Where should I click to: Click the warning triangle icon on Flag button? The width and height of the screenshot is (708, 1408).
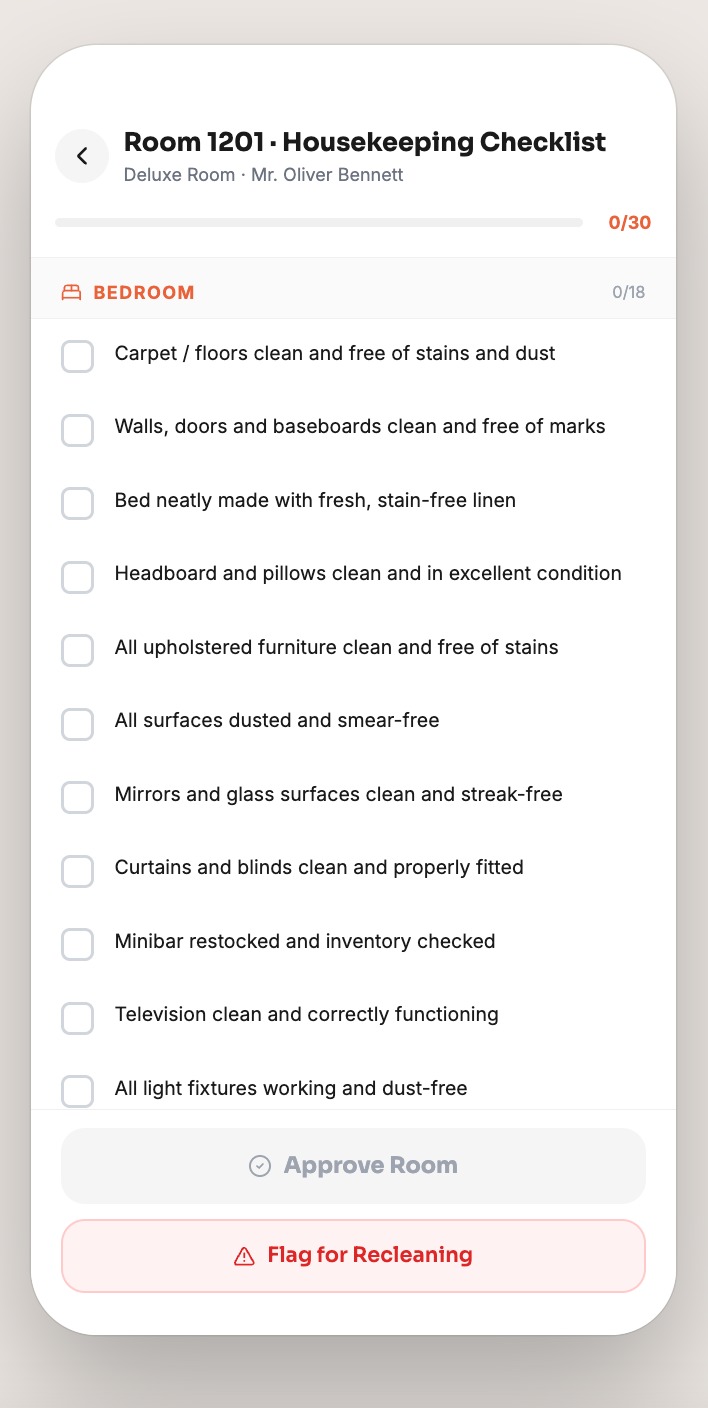[x=244, y=1256]
